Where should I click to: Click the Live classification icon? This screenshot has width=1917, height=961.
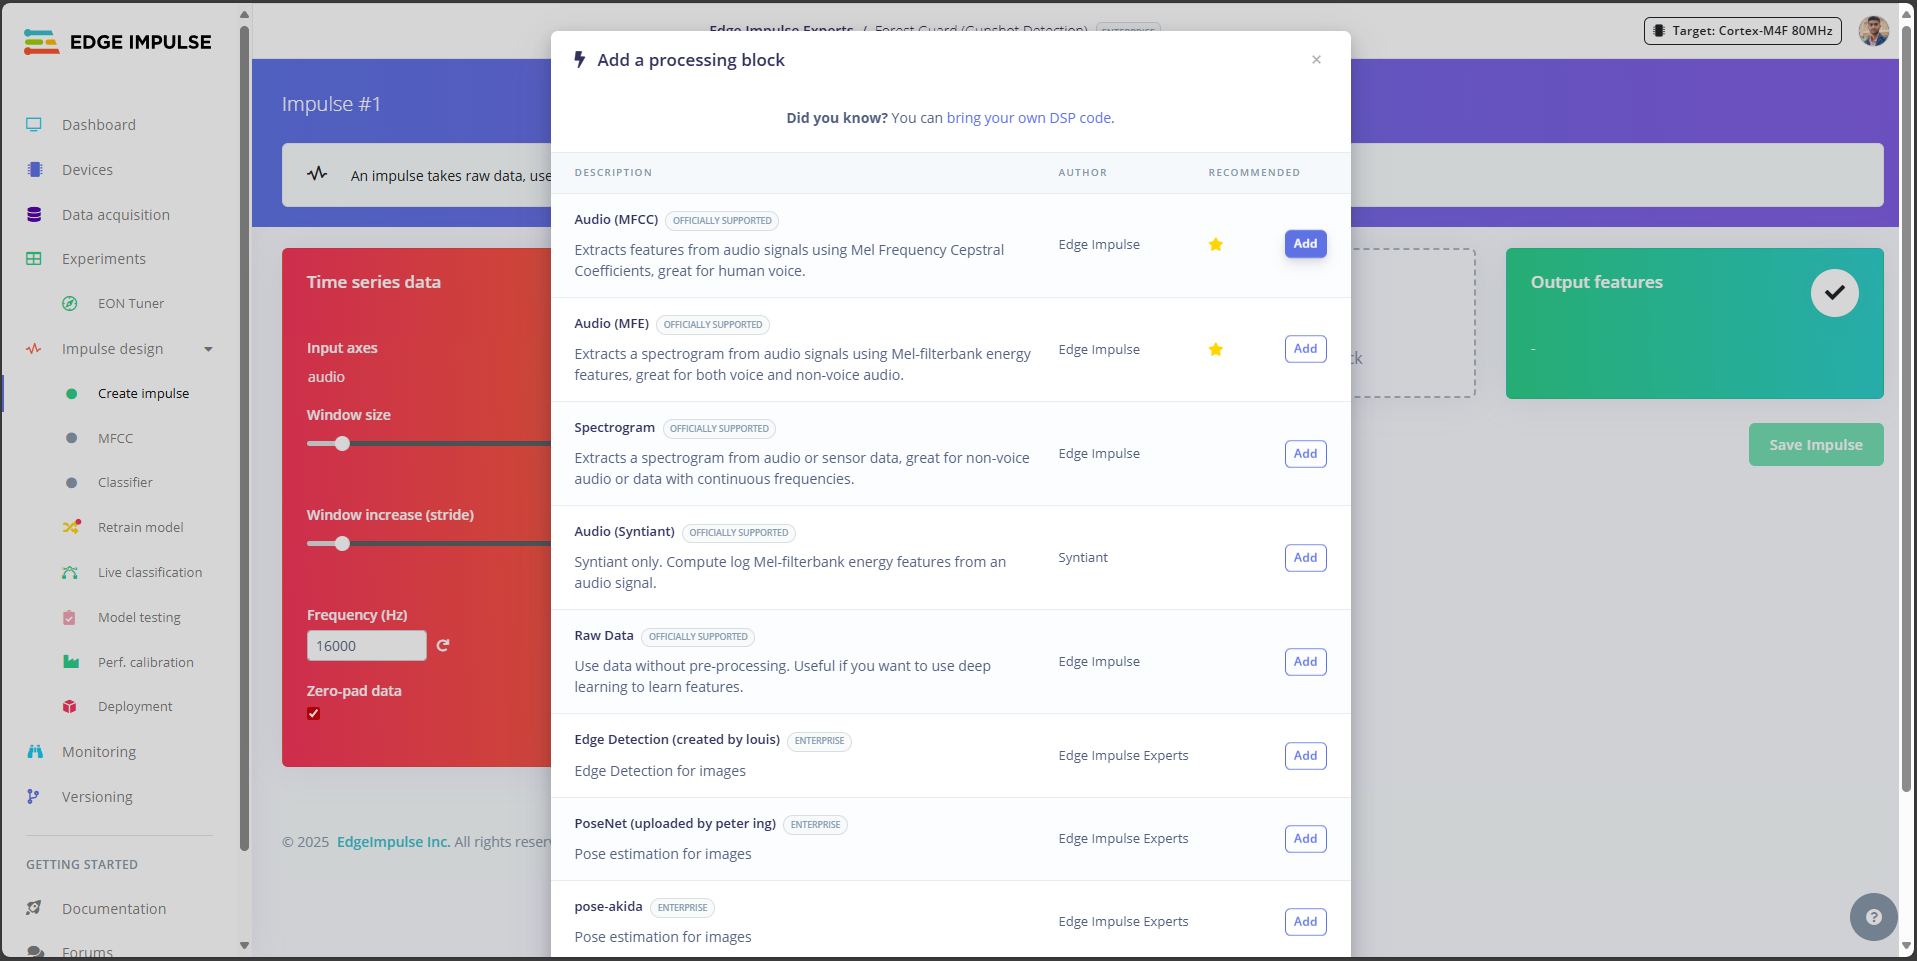coord(70,572)
